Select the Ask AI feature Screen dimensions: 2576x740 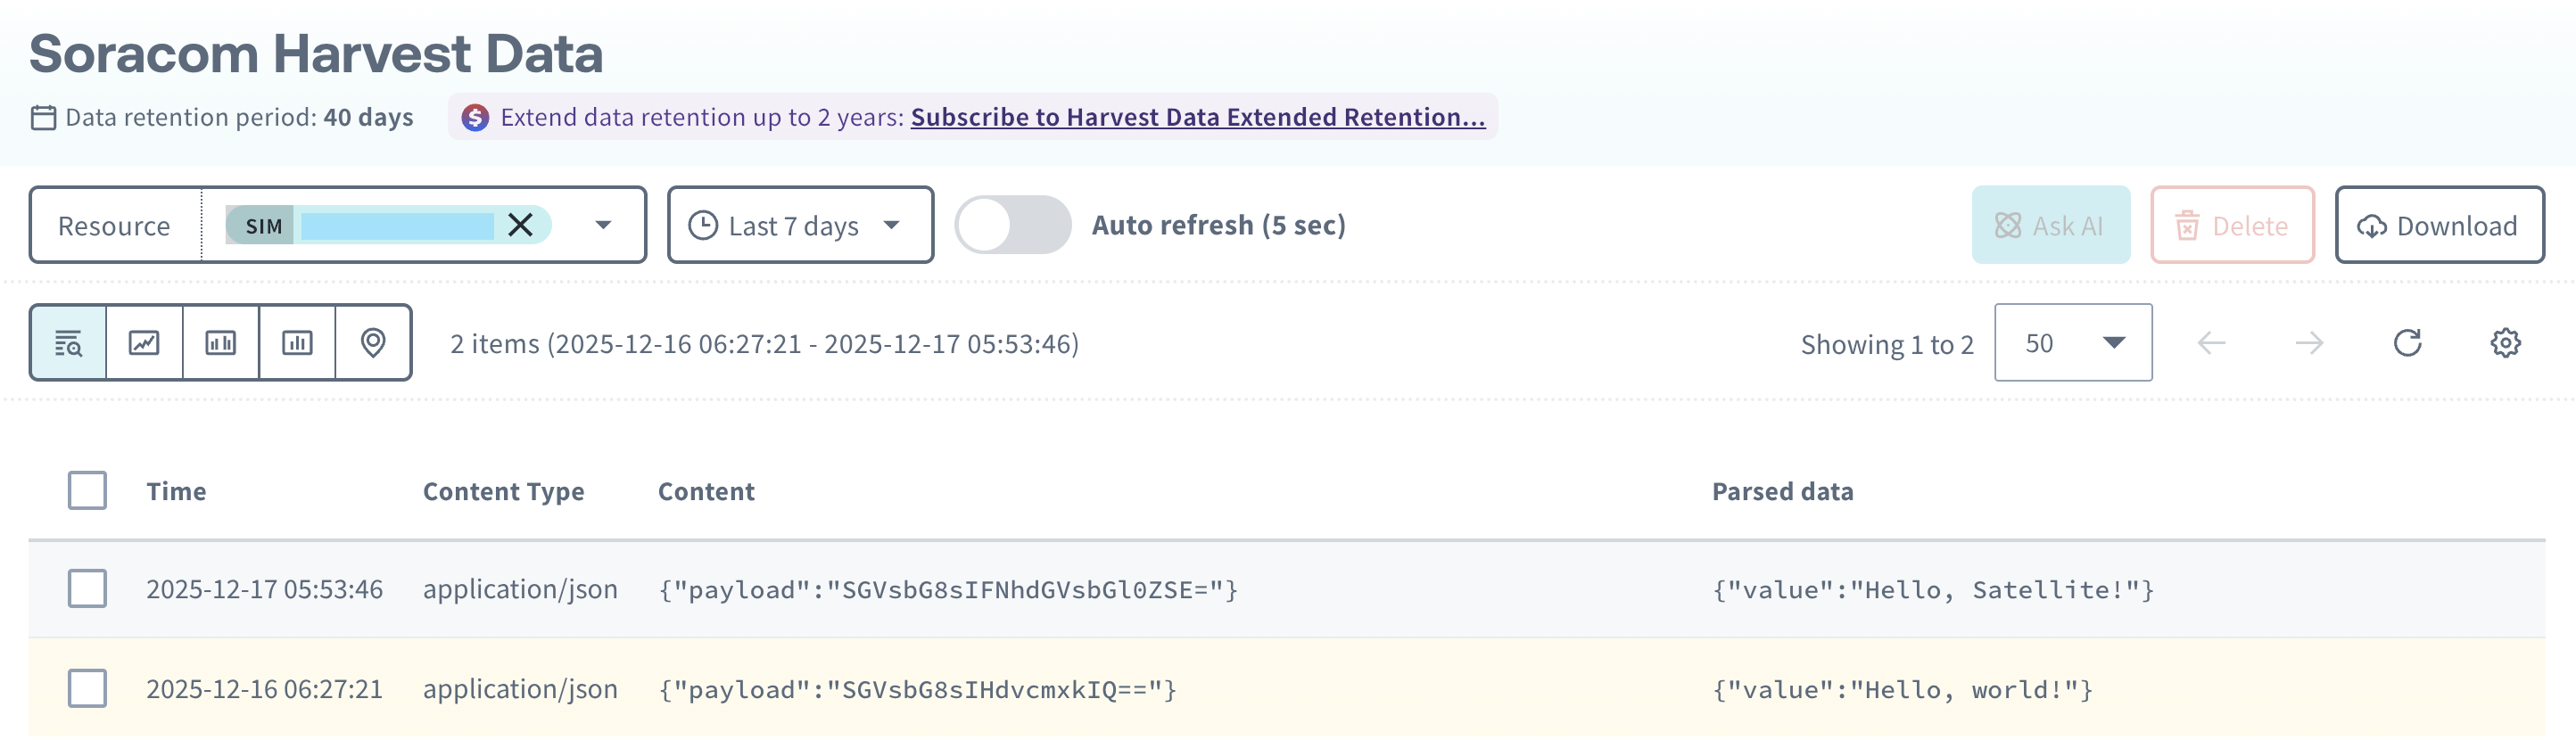tap(2050, 225)
